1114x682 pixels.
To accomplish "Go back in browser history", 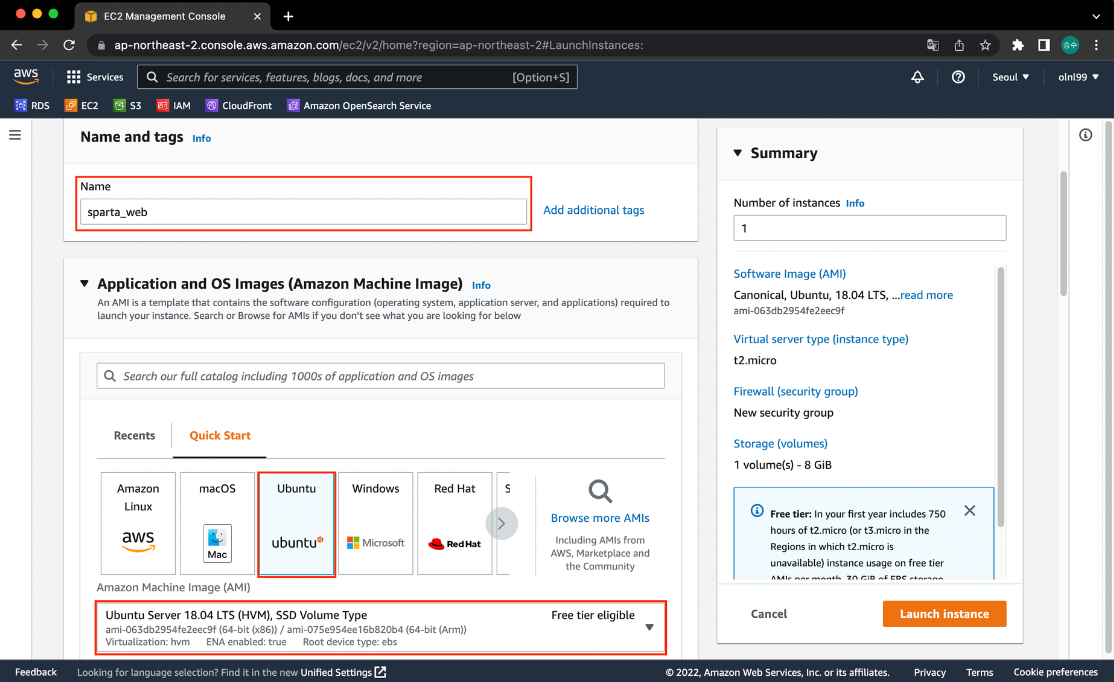I will 16,45.
